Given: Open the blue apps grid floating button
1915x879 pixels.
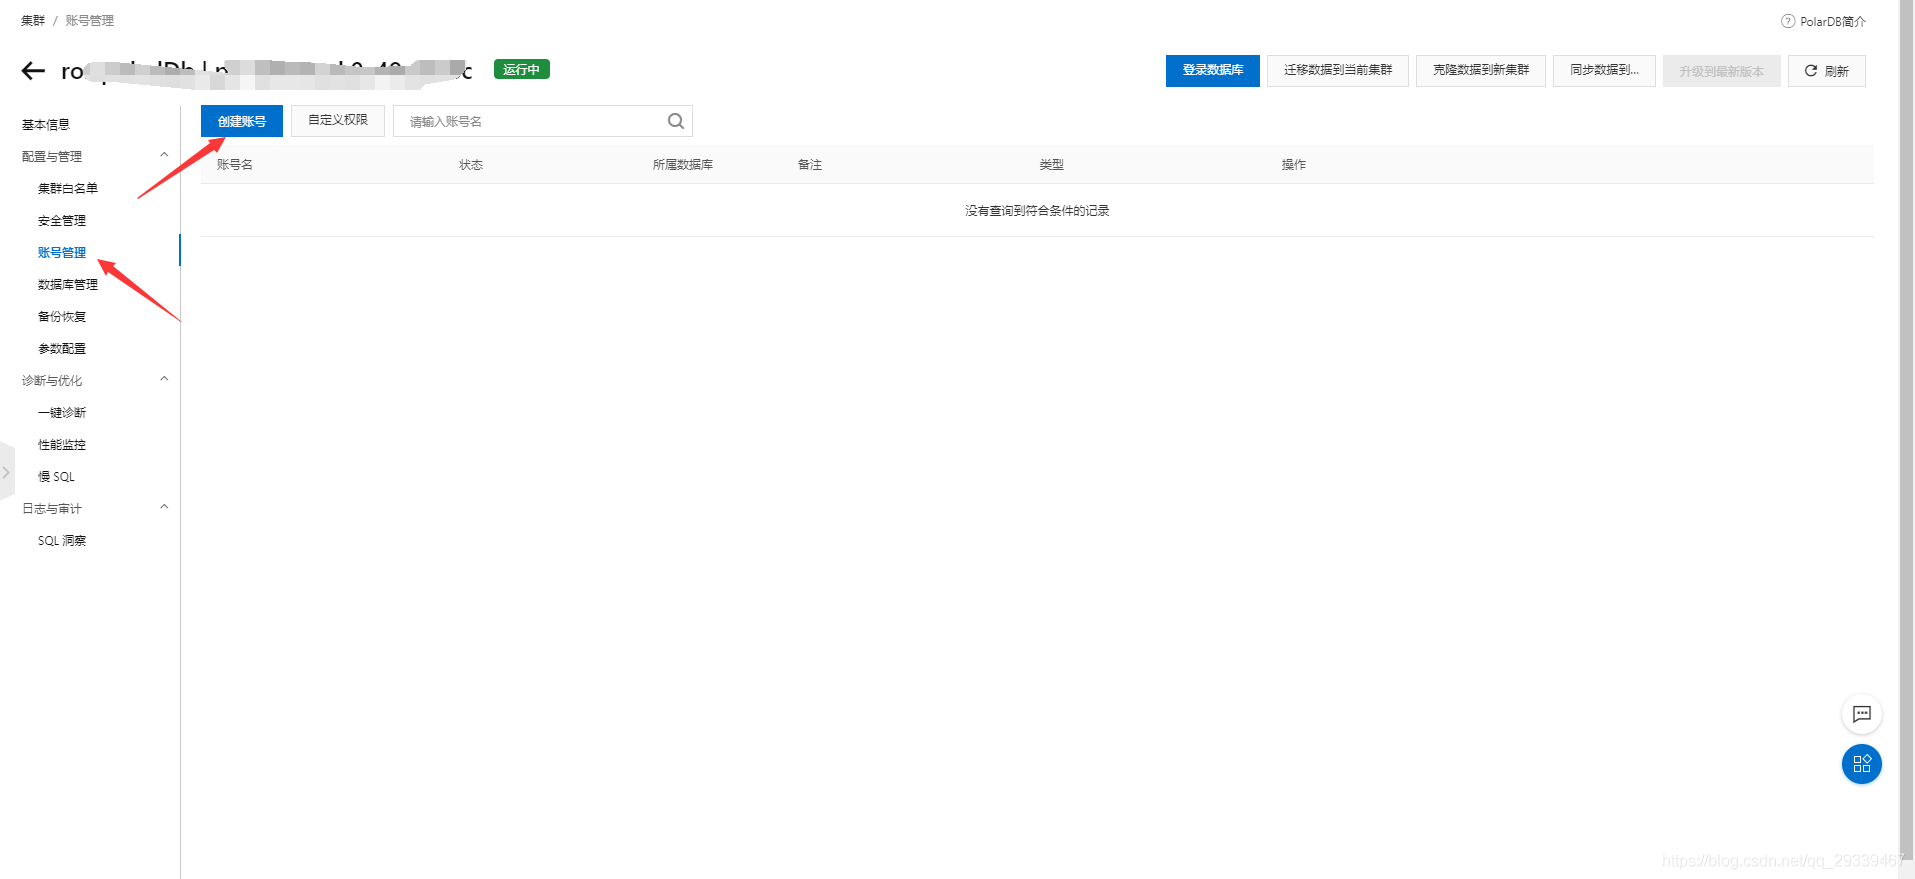Looking at the screenshot, I should (x=1861, y=764).
